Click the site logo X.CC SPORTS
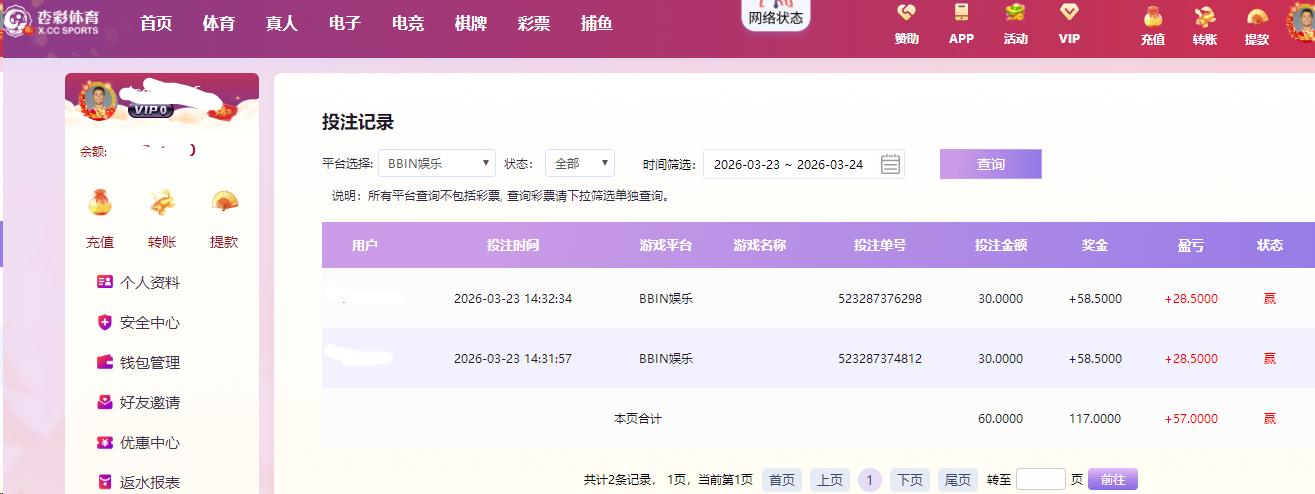 tap(51, 22)
